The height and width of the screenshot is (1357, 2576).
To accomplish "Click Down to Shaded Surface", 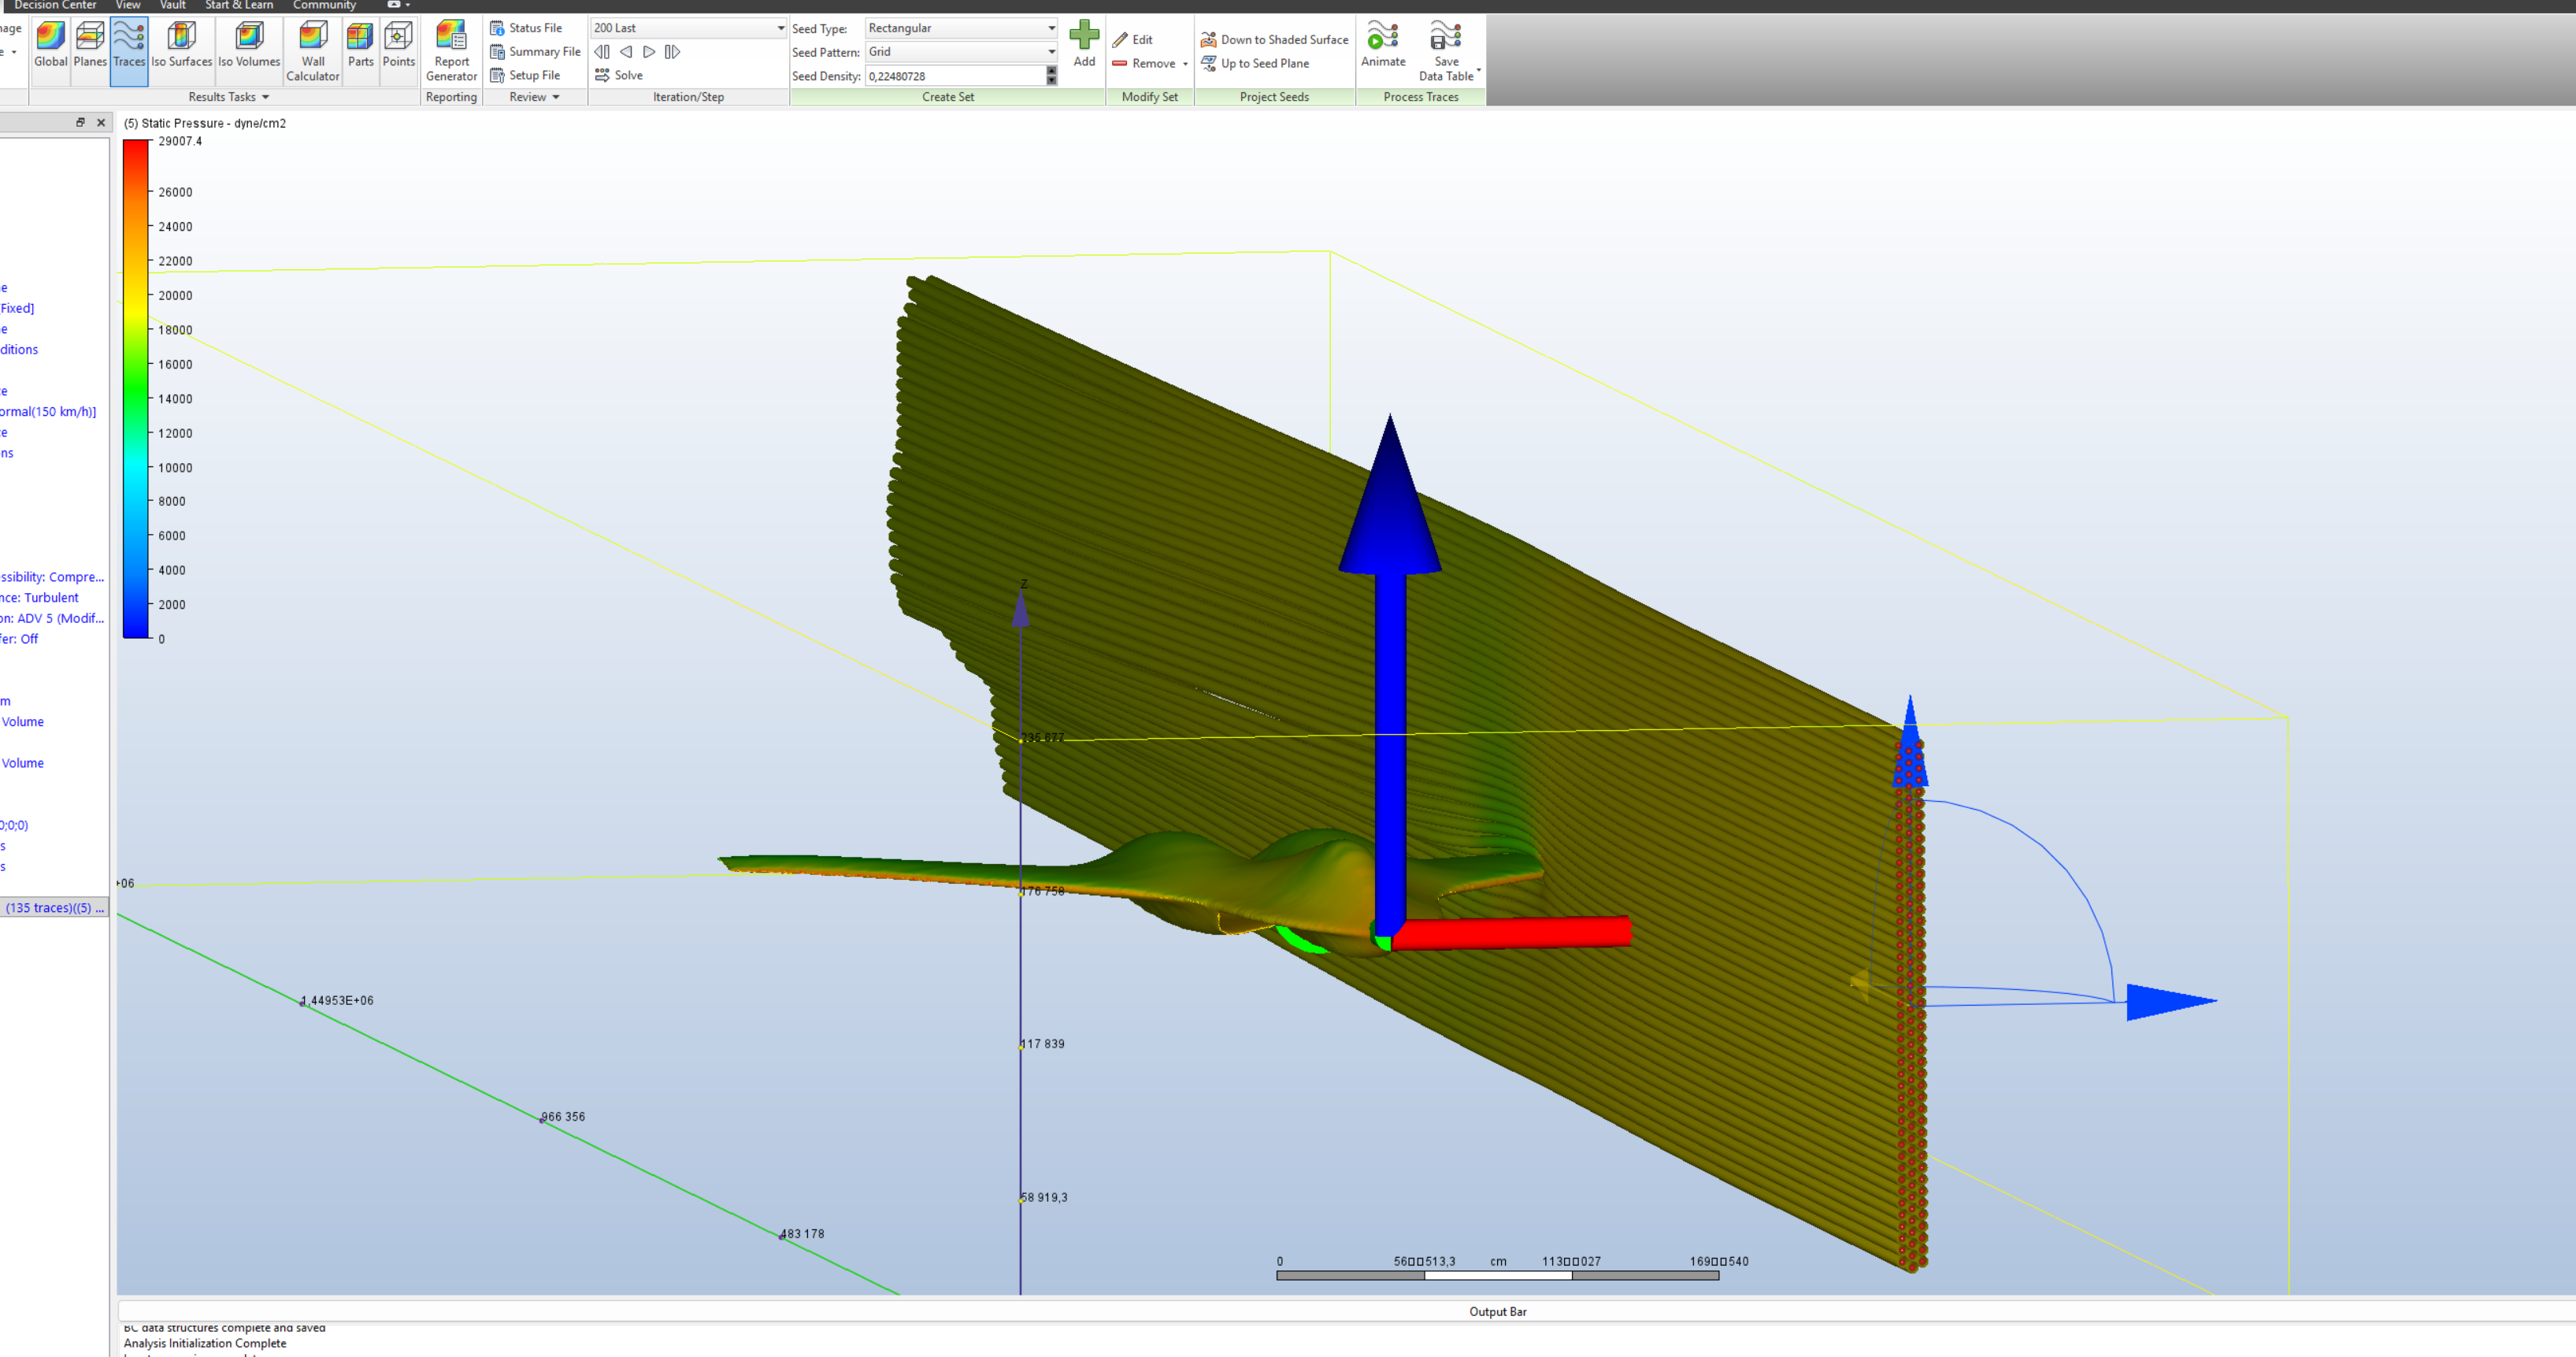I will (1274, 40).
